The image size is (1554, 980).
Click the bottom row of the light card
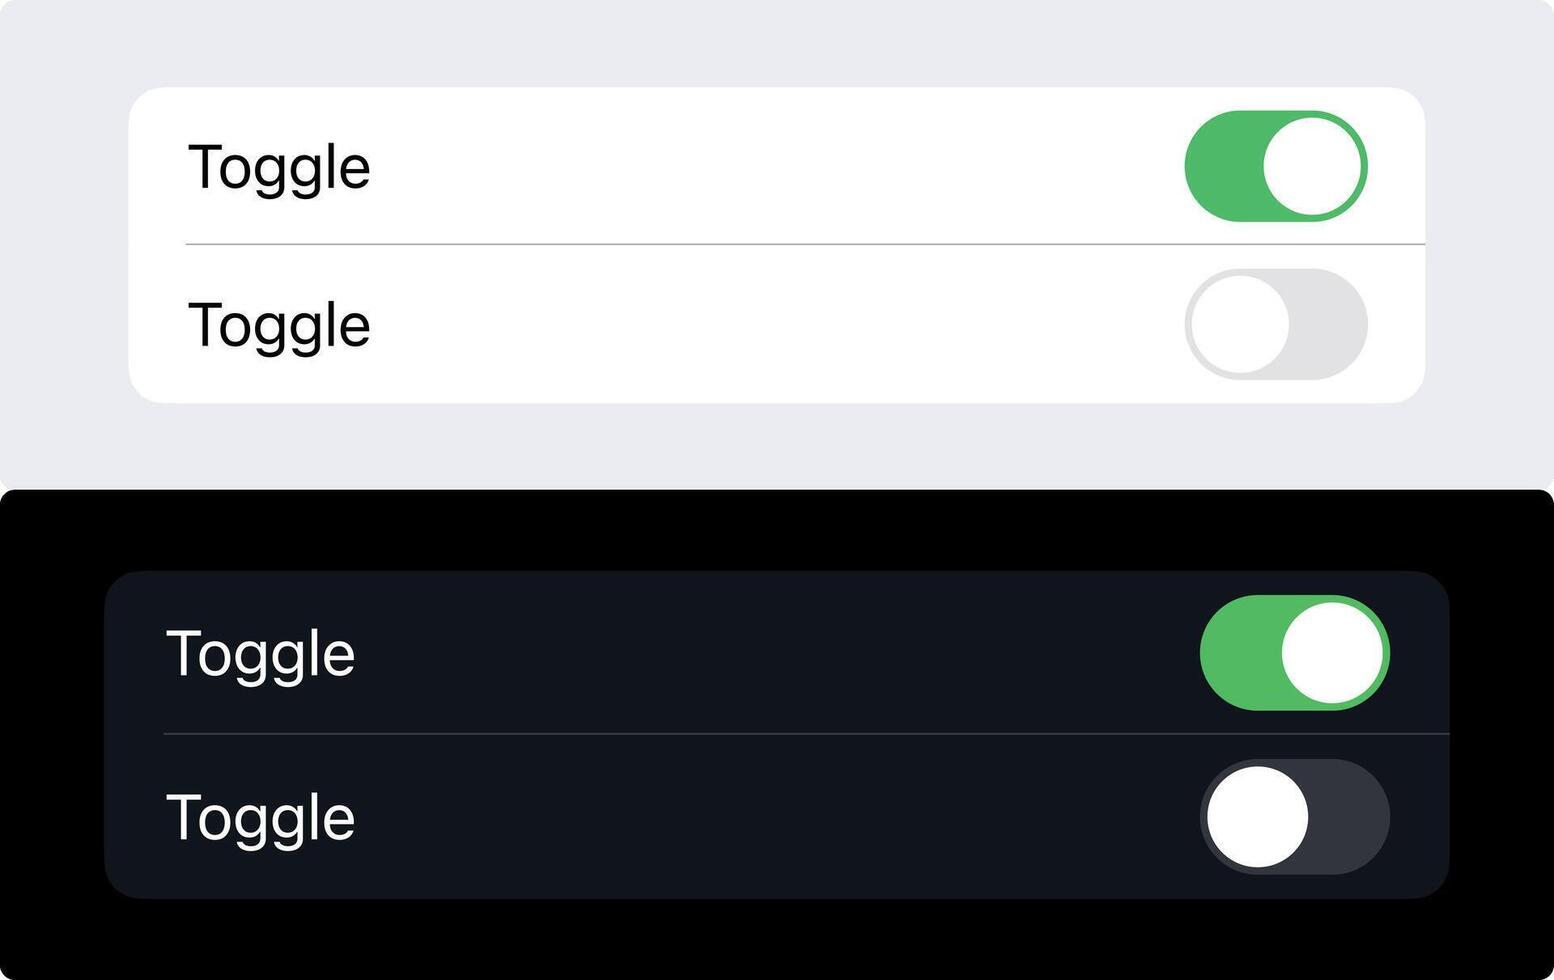click(x=700, y=323)
